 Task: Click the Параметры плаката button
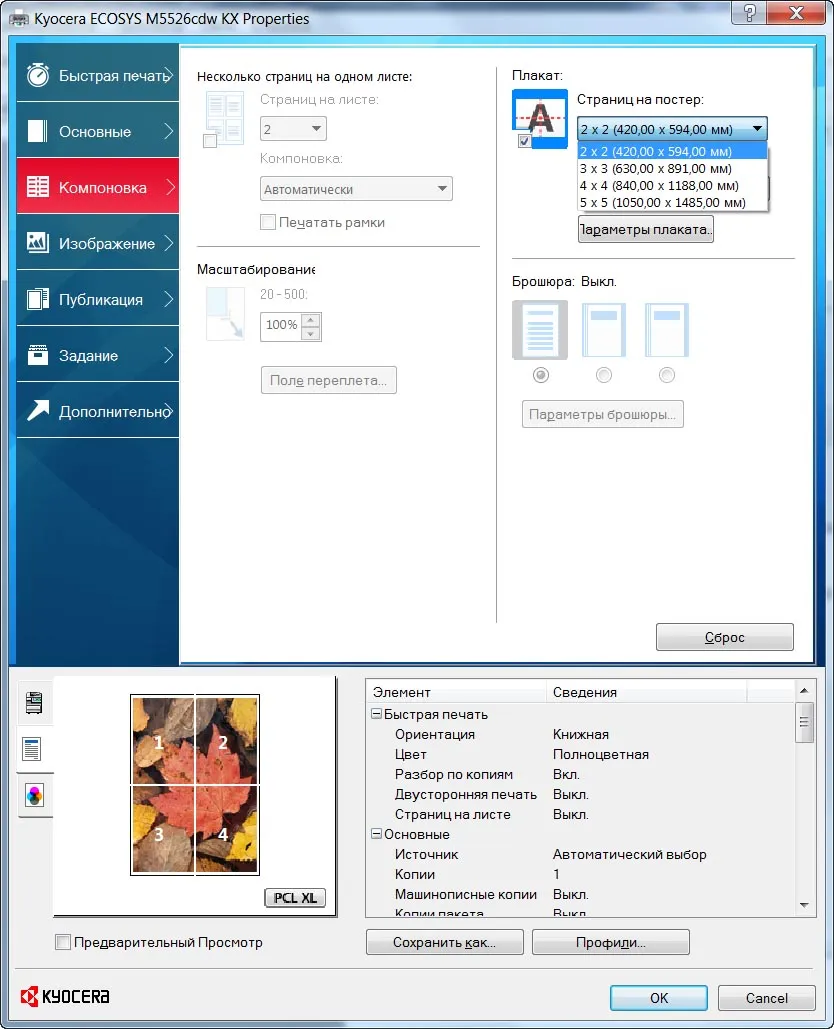point(646,230)
